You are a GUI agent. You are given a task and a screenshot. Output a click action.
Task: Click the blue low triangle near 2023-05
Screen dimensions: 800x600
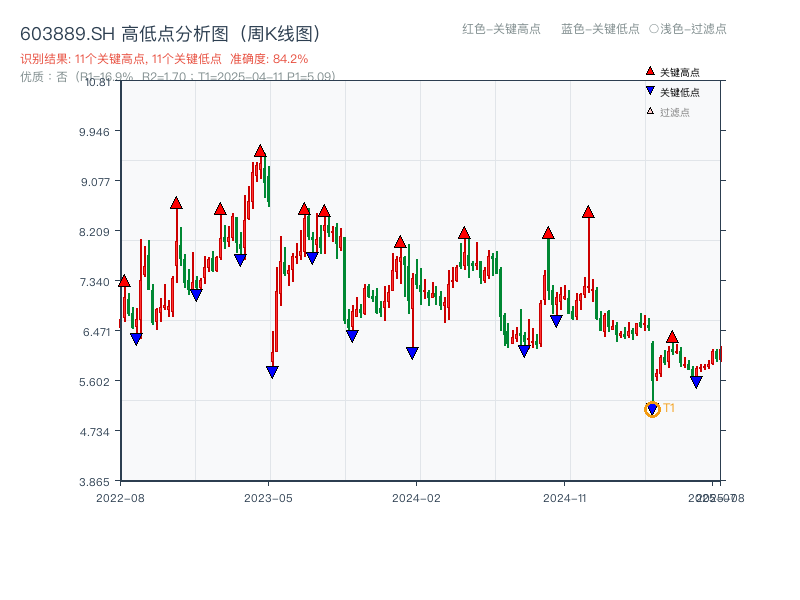point(271,371)
